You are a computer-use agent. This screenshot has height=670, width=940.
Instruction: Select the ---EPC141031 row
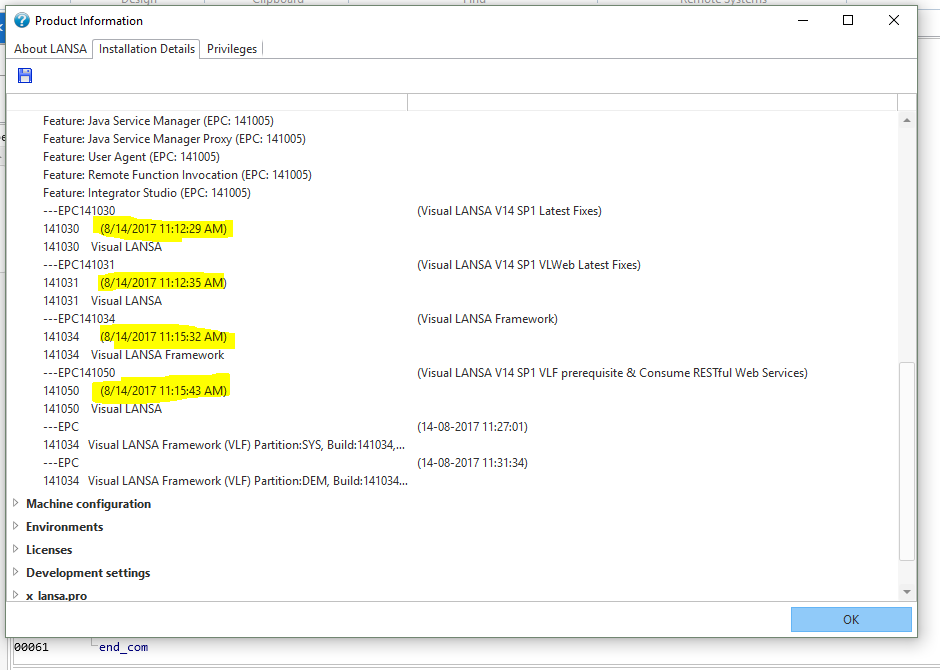click(79, 265)
